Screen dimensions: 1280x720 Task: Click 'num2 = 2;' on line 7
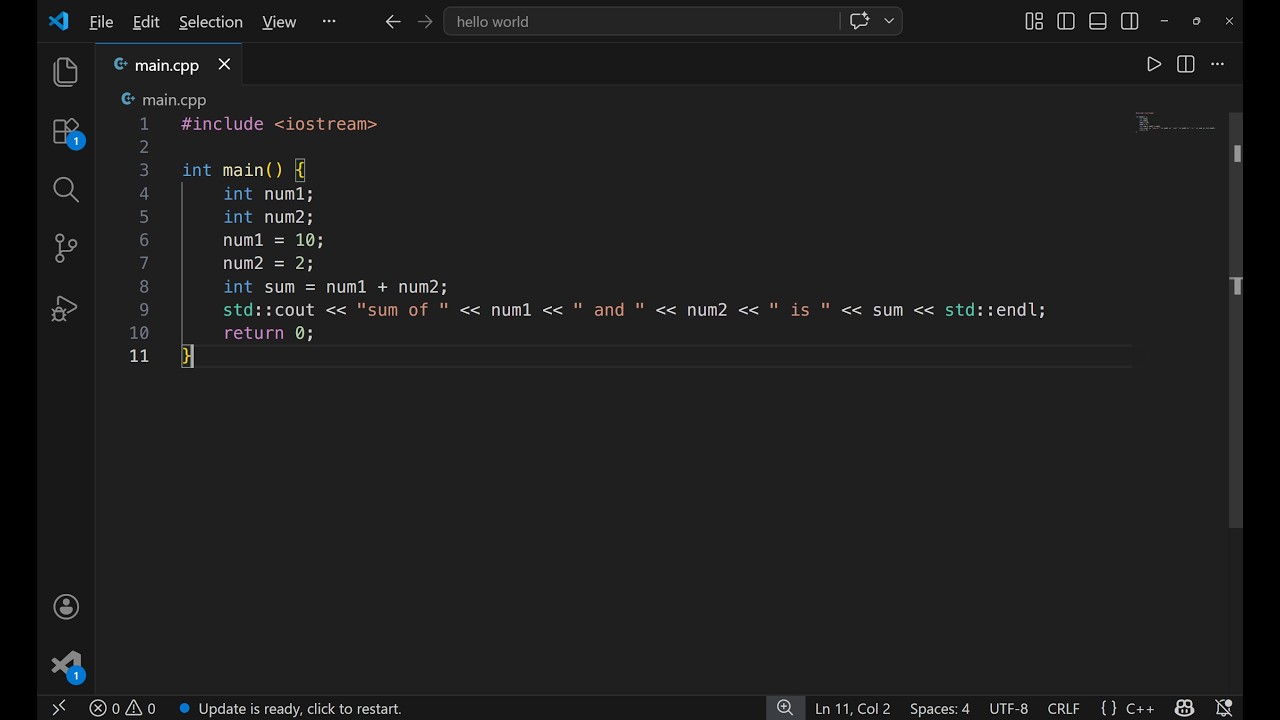[268, 263]
